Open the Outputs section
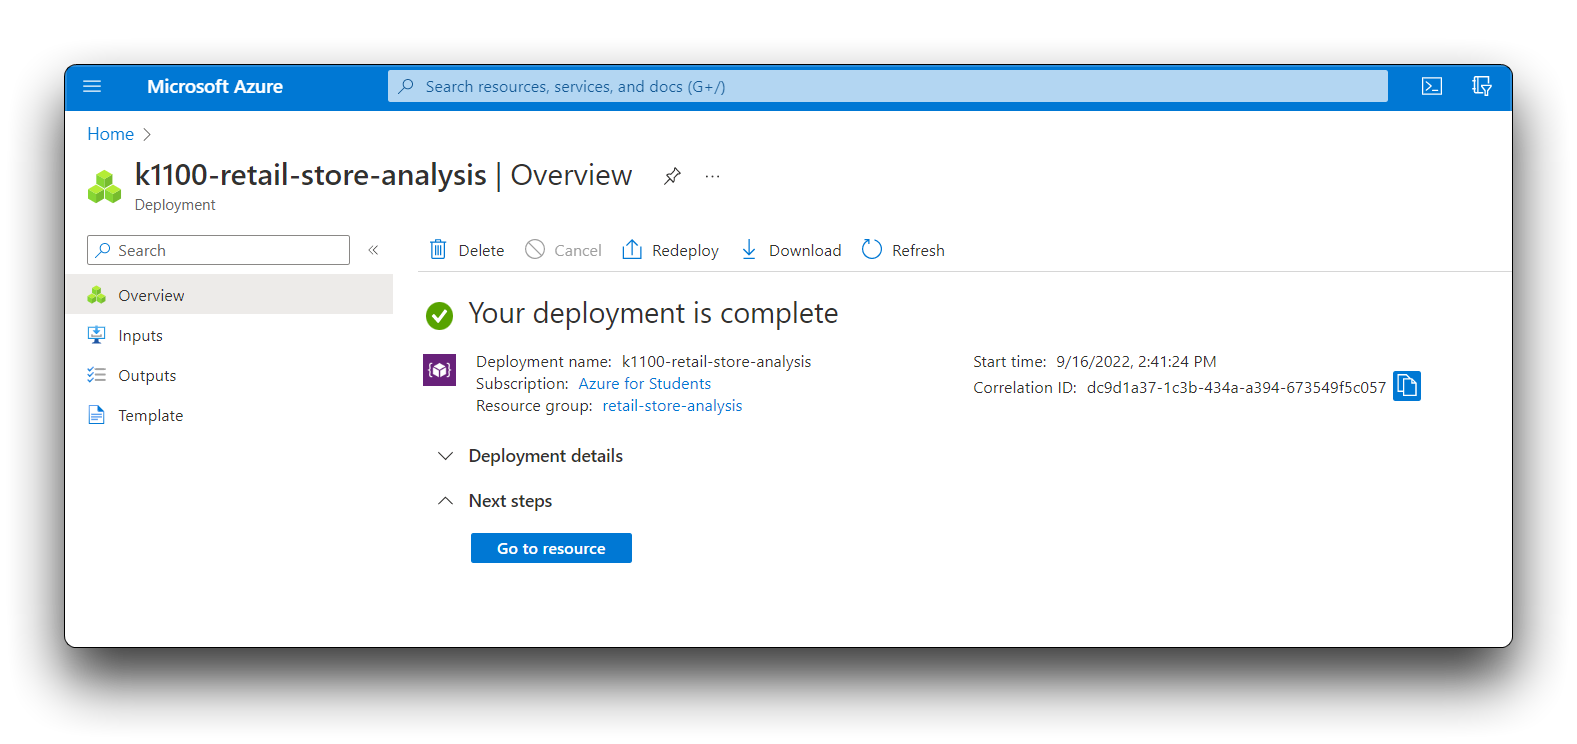This screenshot has width=1577, height=744. (x=229, y=375)
